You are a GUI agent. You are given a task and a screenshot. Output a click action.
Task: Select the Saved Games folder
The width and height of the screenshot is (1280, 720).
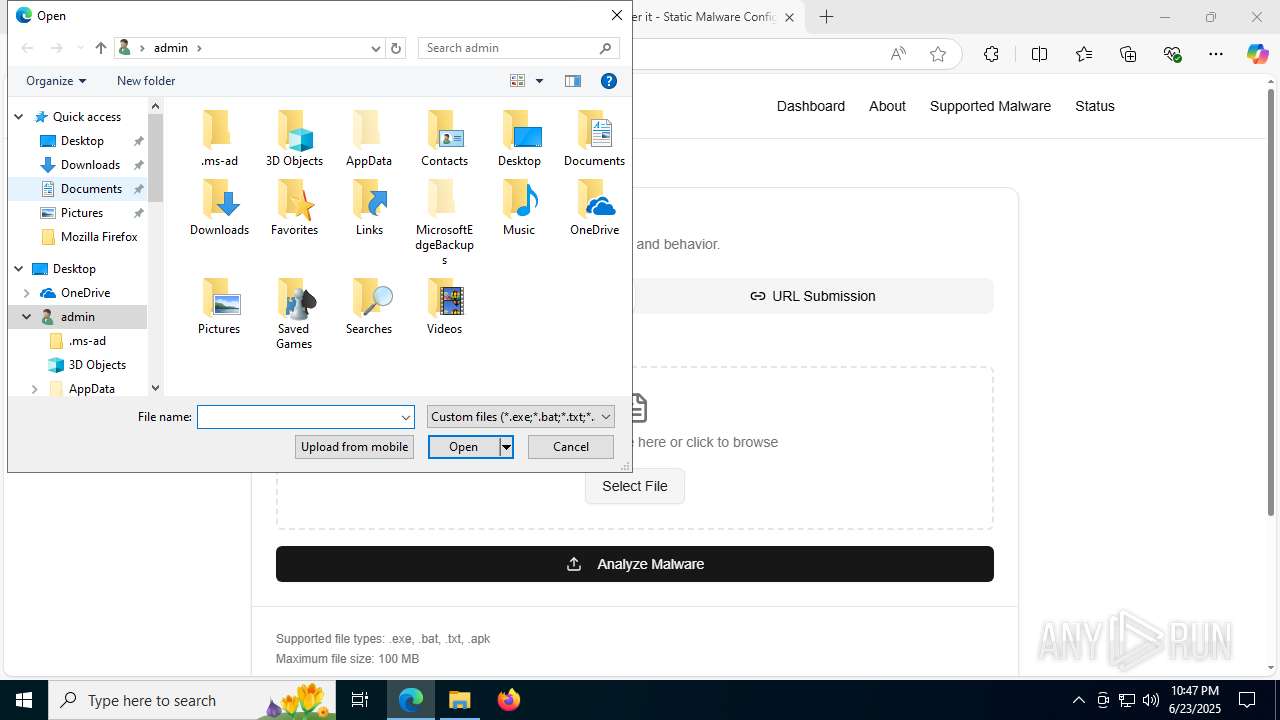(294, 314)
